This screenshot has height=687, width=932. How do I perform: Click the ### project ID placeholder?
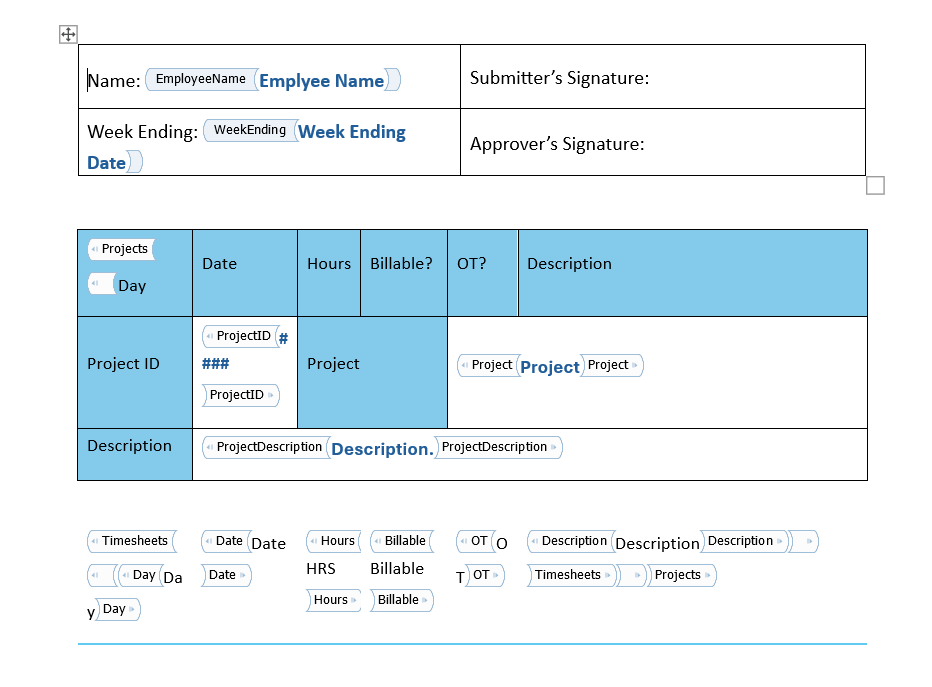215,364
